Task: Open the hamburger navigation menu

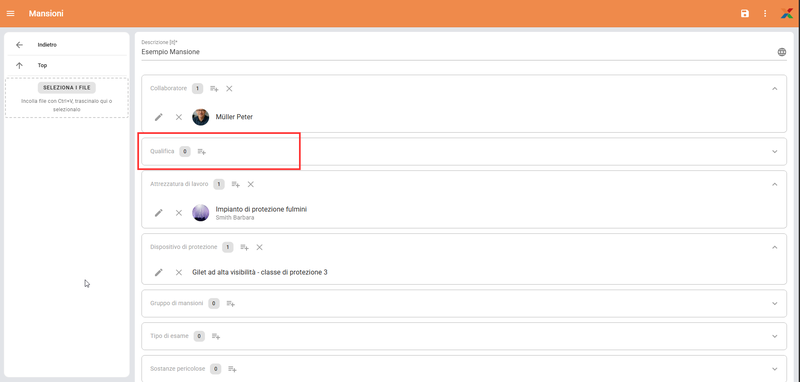Action: click(x=10, y=14)
